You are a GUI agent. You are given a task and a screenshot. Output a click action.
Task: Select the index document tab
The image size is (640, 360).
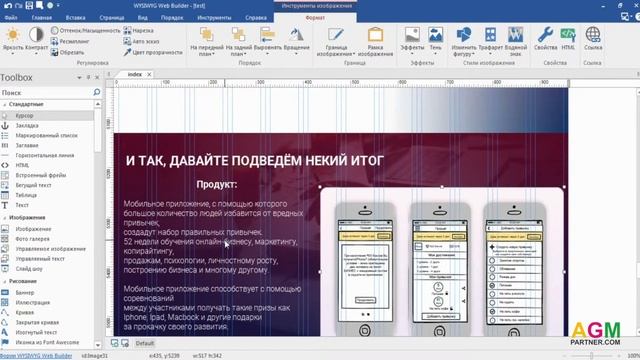coord(134,74)
